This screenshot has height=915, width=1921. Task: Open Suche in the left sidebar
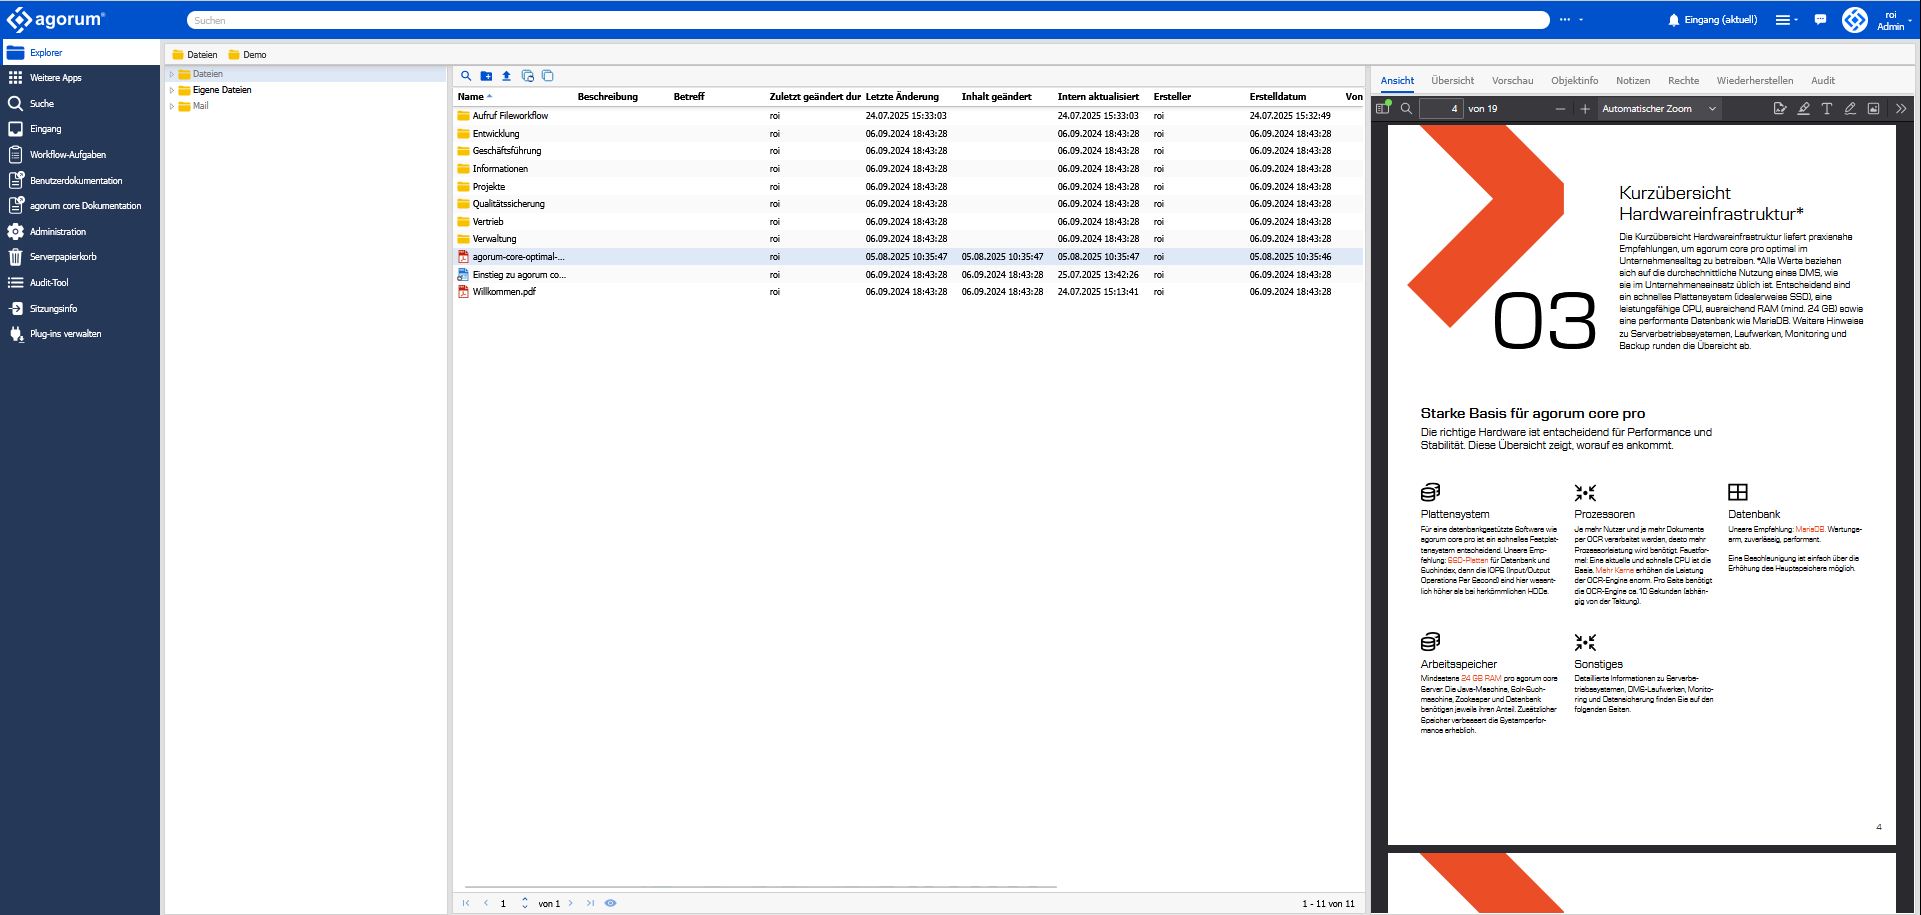click(x=80, y=104)
